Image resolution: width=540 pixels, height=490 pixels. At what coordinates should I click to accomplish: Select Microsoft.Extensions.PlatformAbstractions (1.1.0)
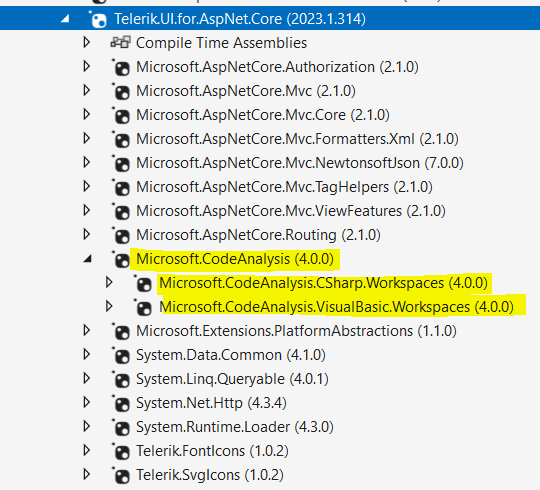pyautogui.click(x=296, y=331)
